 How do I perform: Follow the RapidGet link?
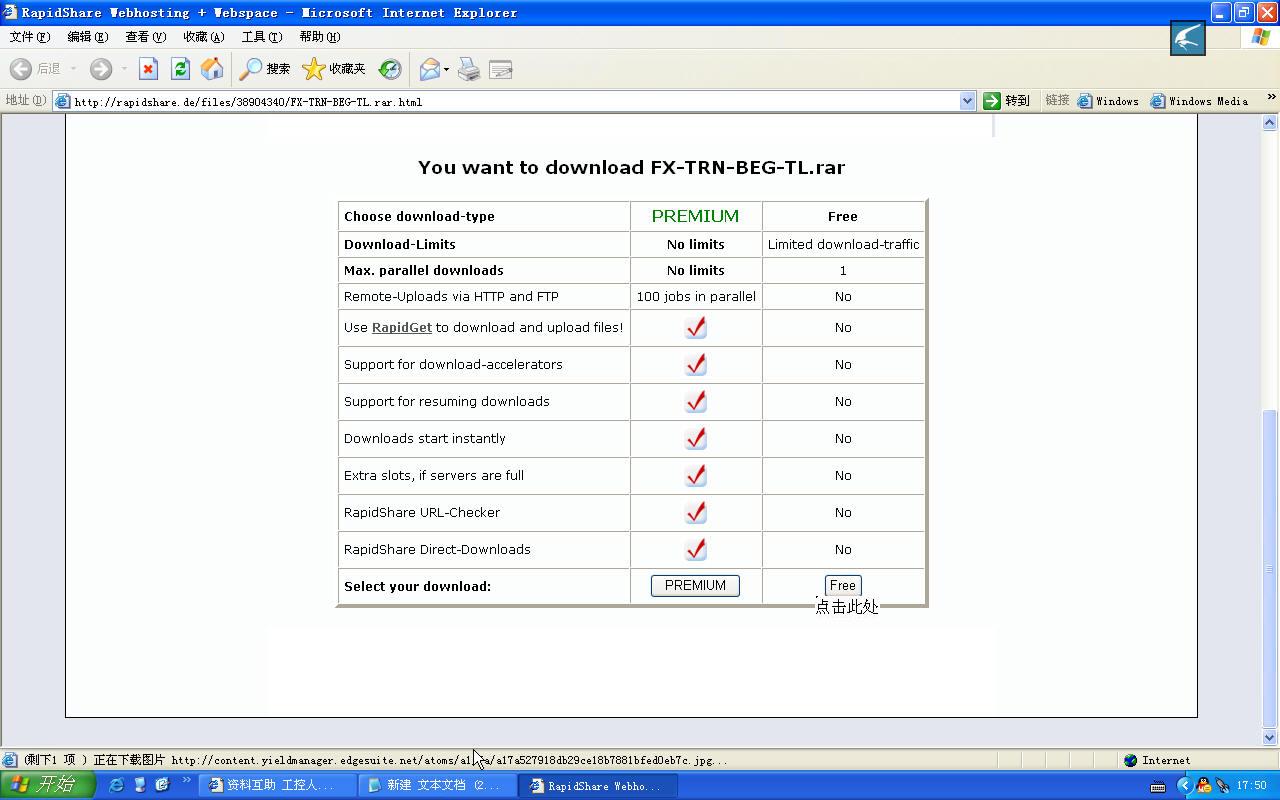point(401,328)
